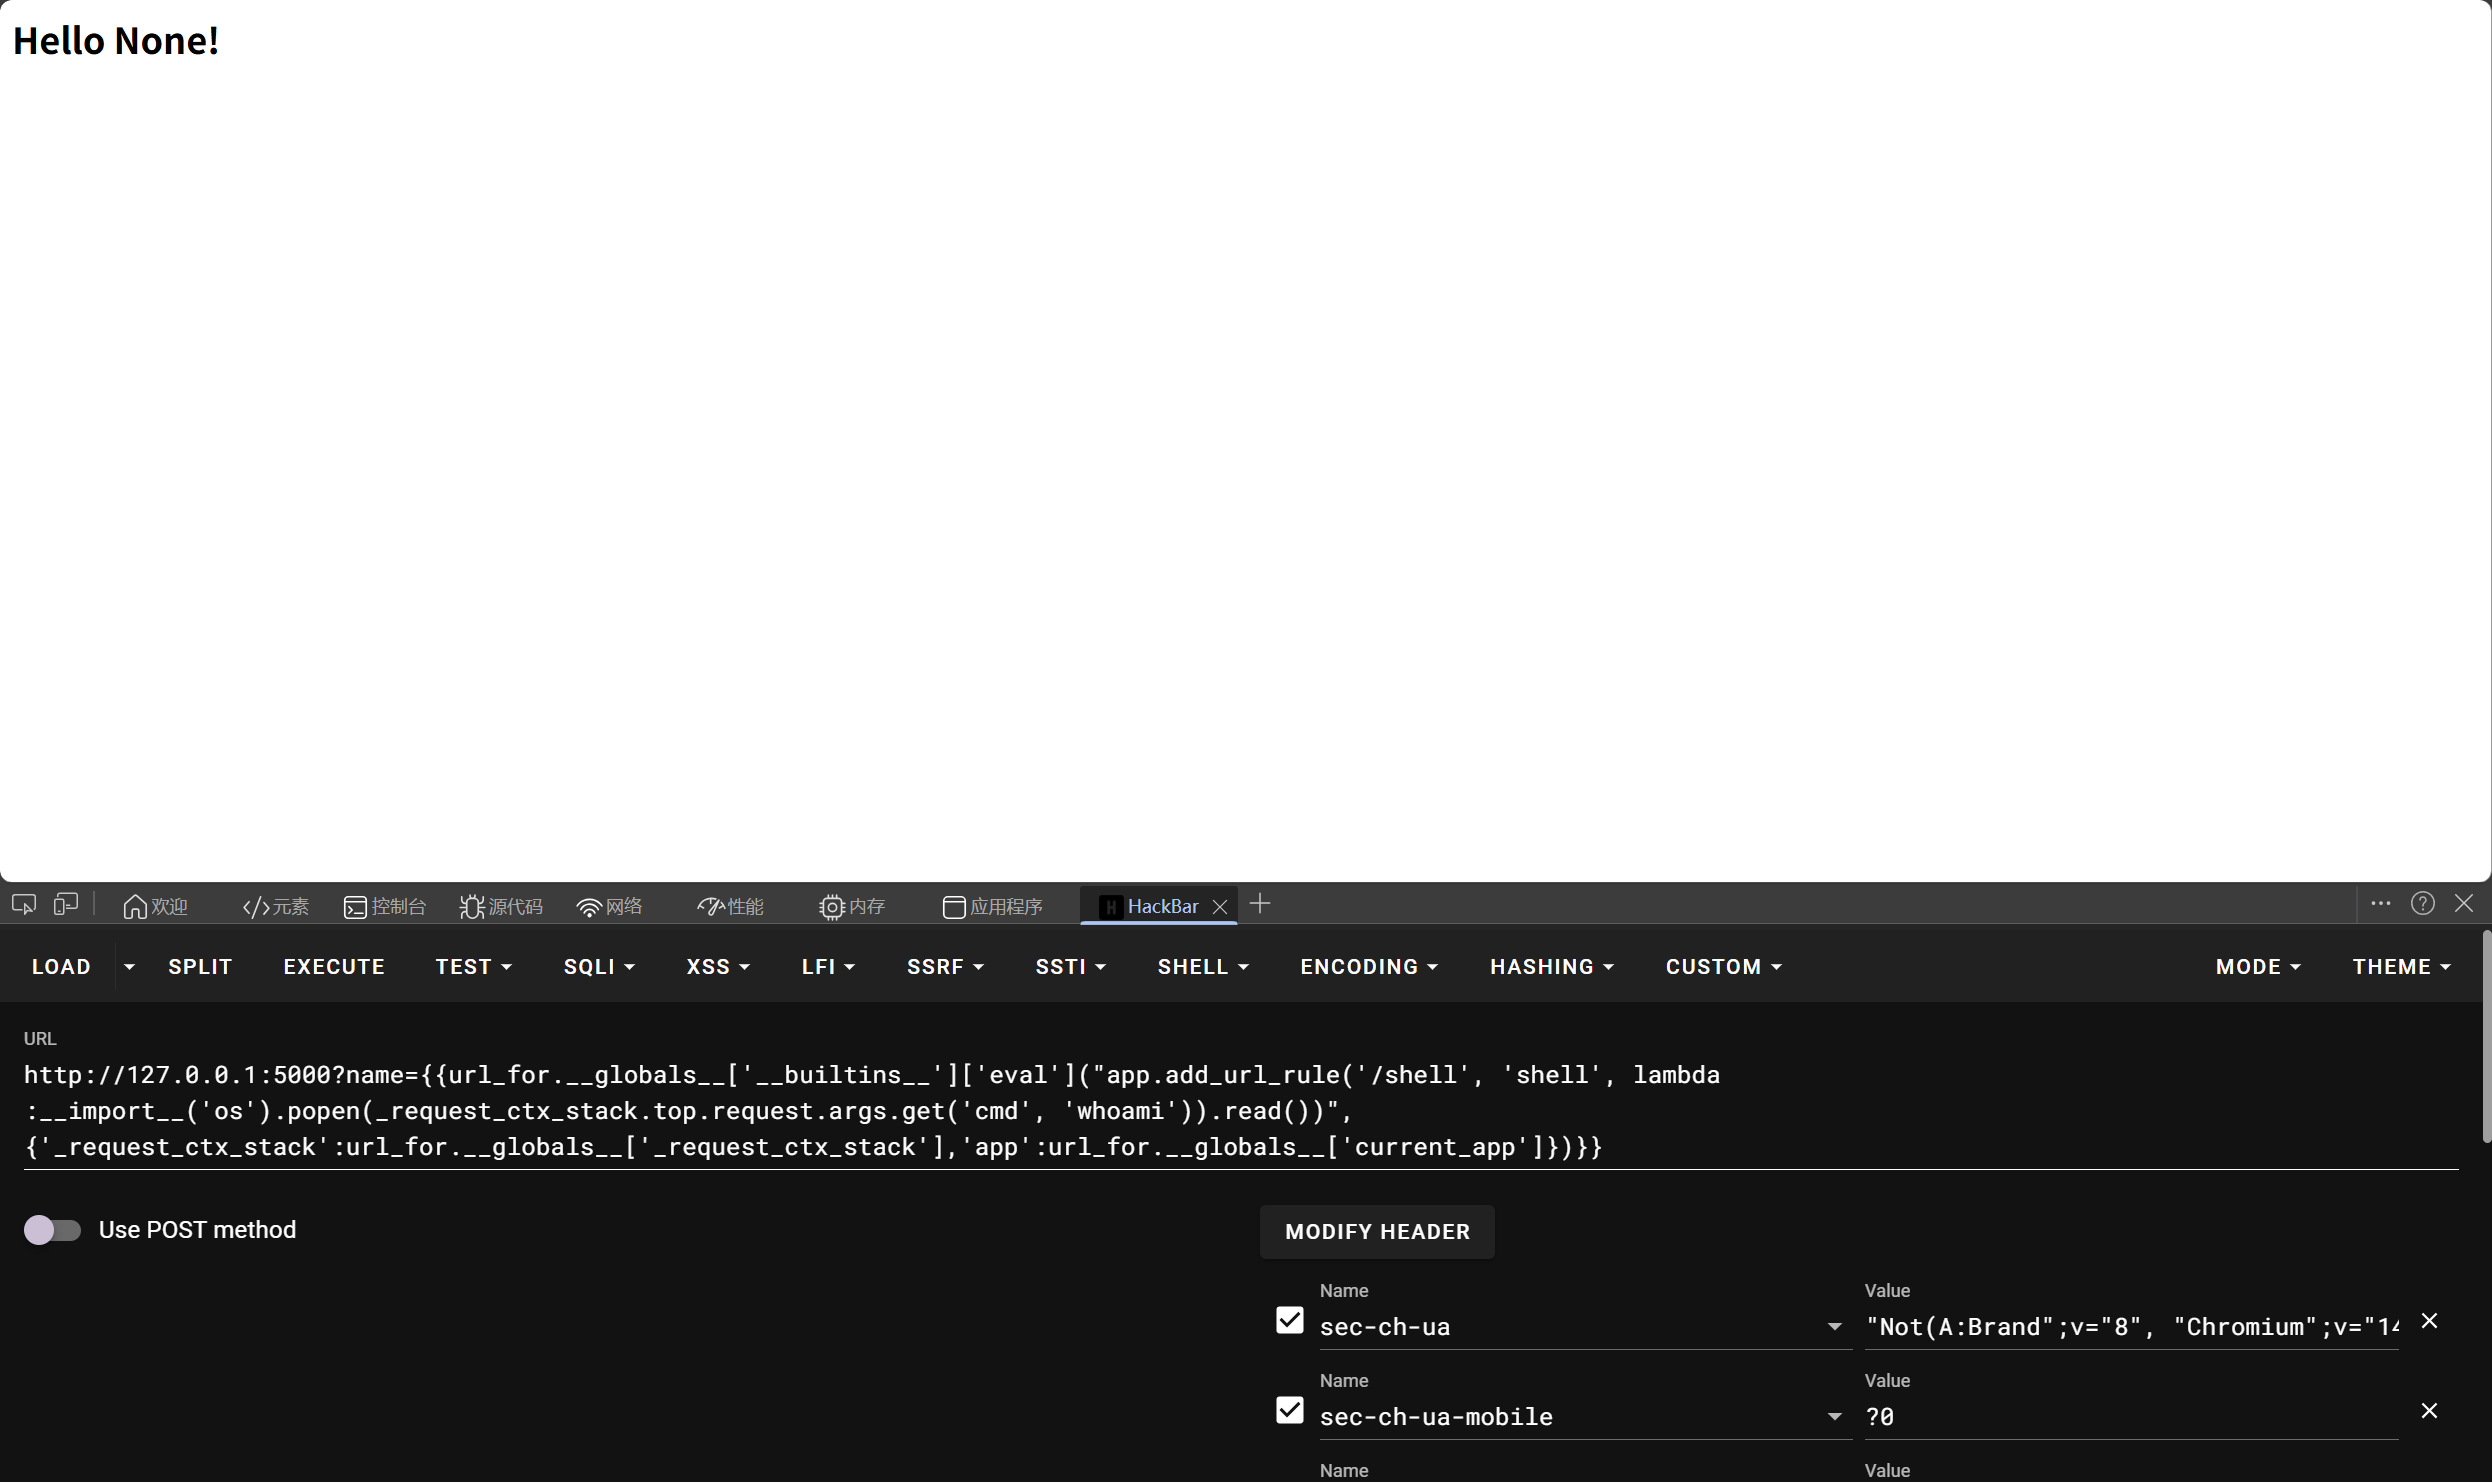Viewport: 2492px width, 1482px height.
Task: Switch to the Console (控制台) tab
Action: click(385, 906)
